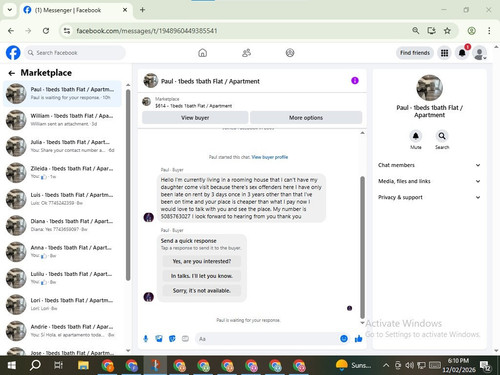Open Julia's apartment conversation

pyautogui.click(x=62, y=146)
